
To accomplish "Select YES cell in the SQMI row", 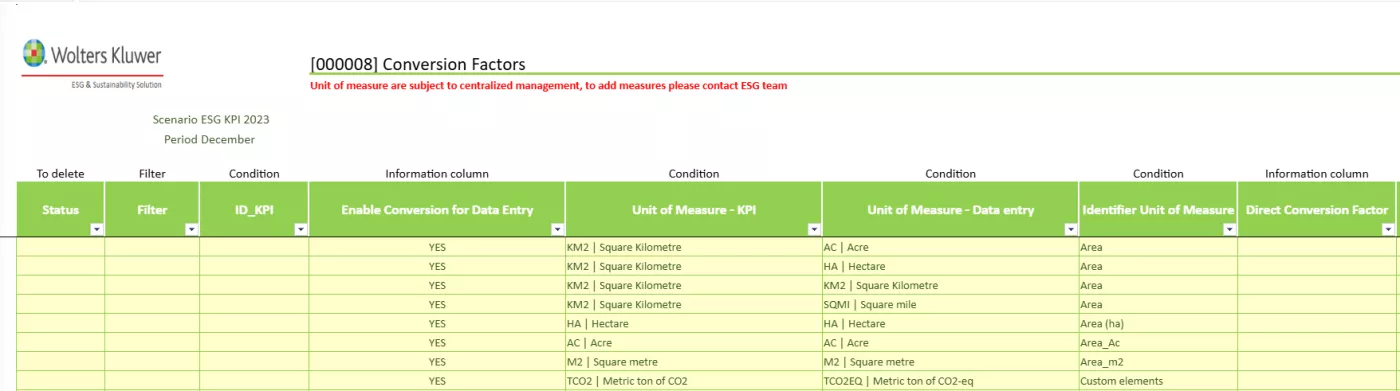I will 437,304.
